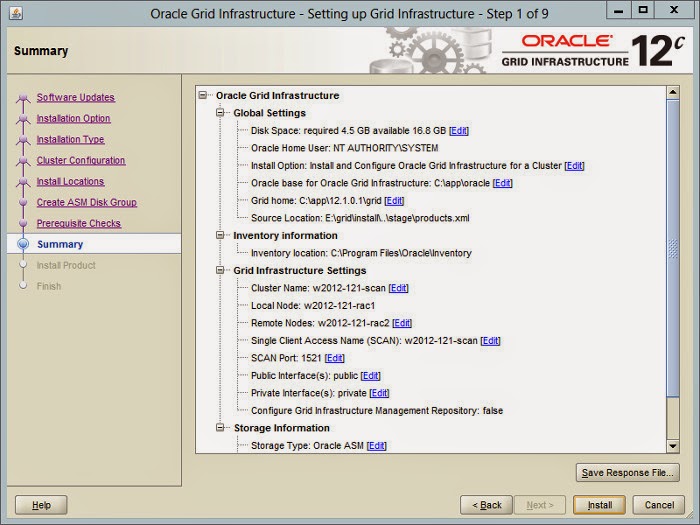Select the Oracle Home User row

(345, 148)
